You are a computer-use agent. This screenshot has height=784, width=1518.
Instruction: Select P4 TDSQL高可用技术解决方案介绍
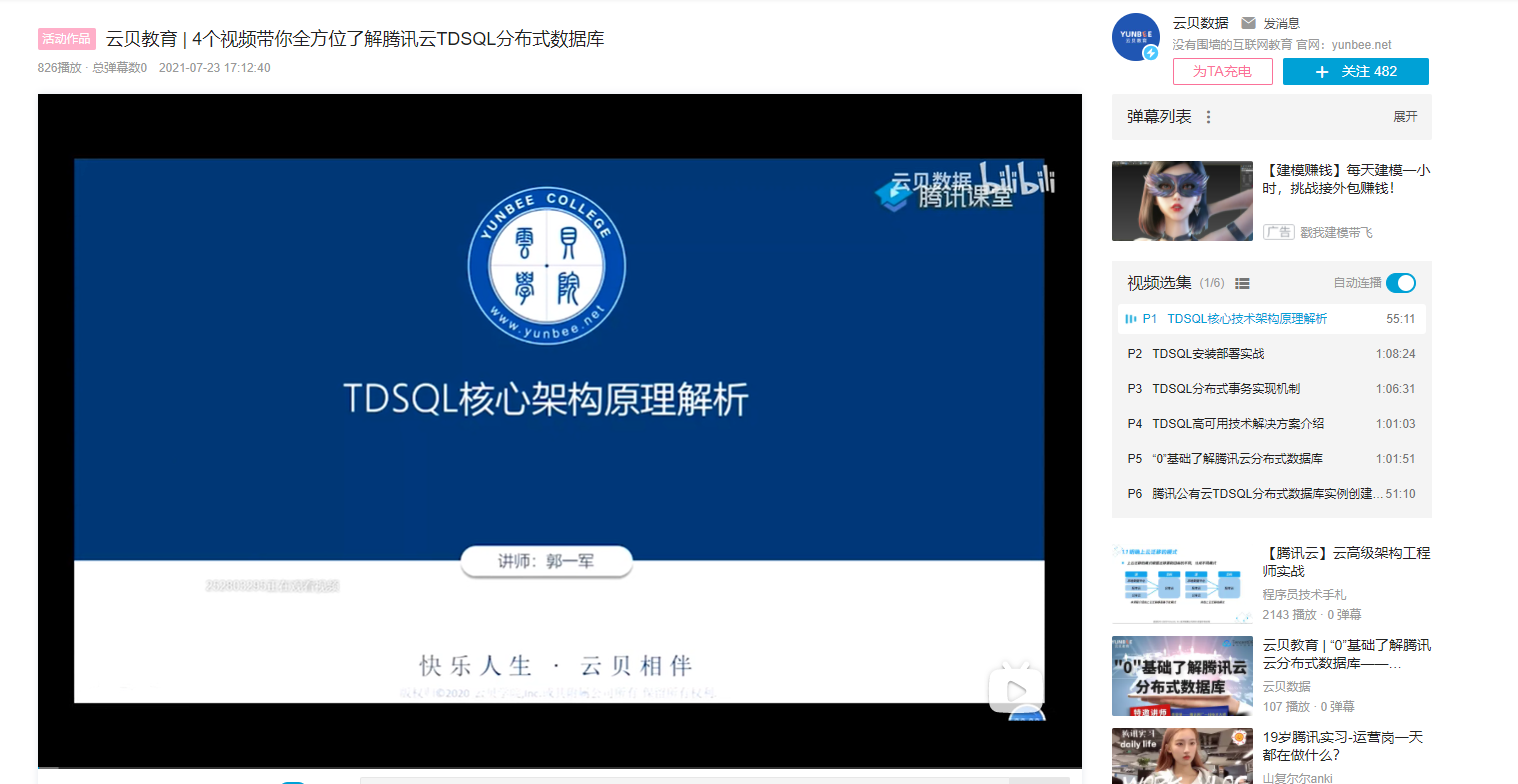pyautogui.click(x=1272, y=424)
